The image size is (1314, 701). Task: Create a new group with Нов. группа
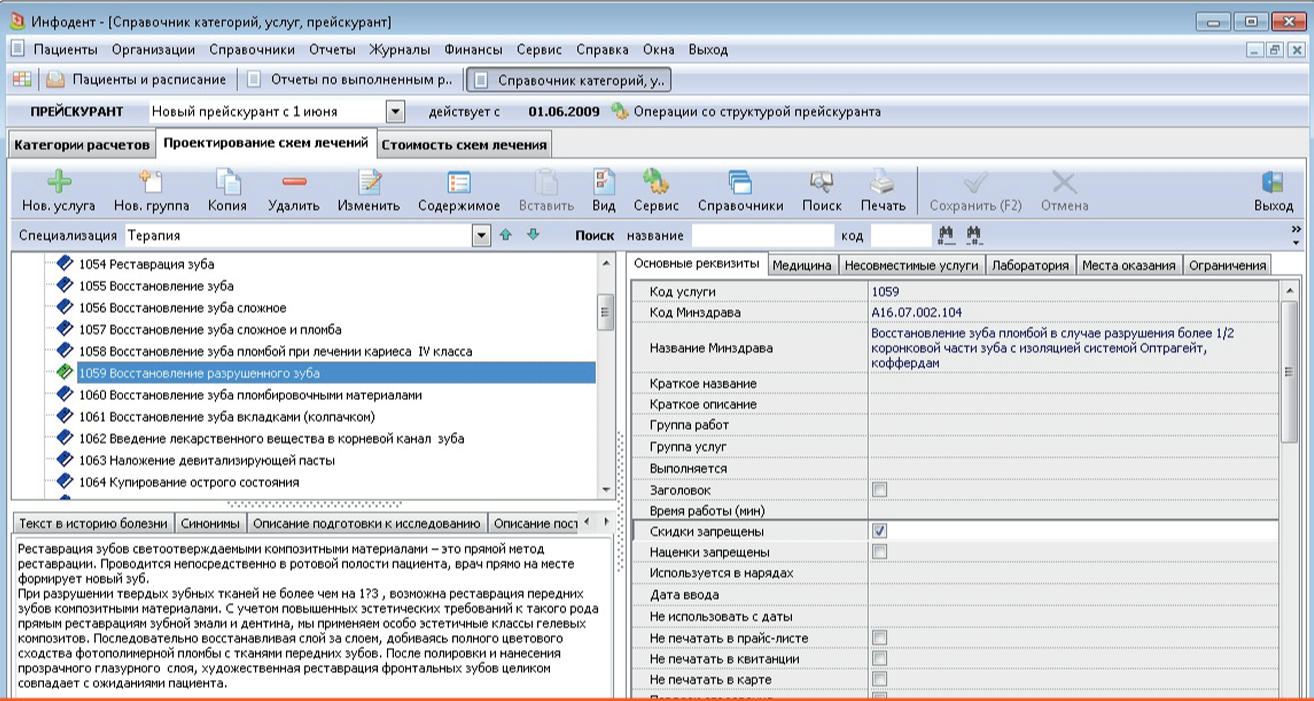point(151,182)
